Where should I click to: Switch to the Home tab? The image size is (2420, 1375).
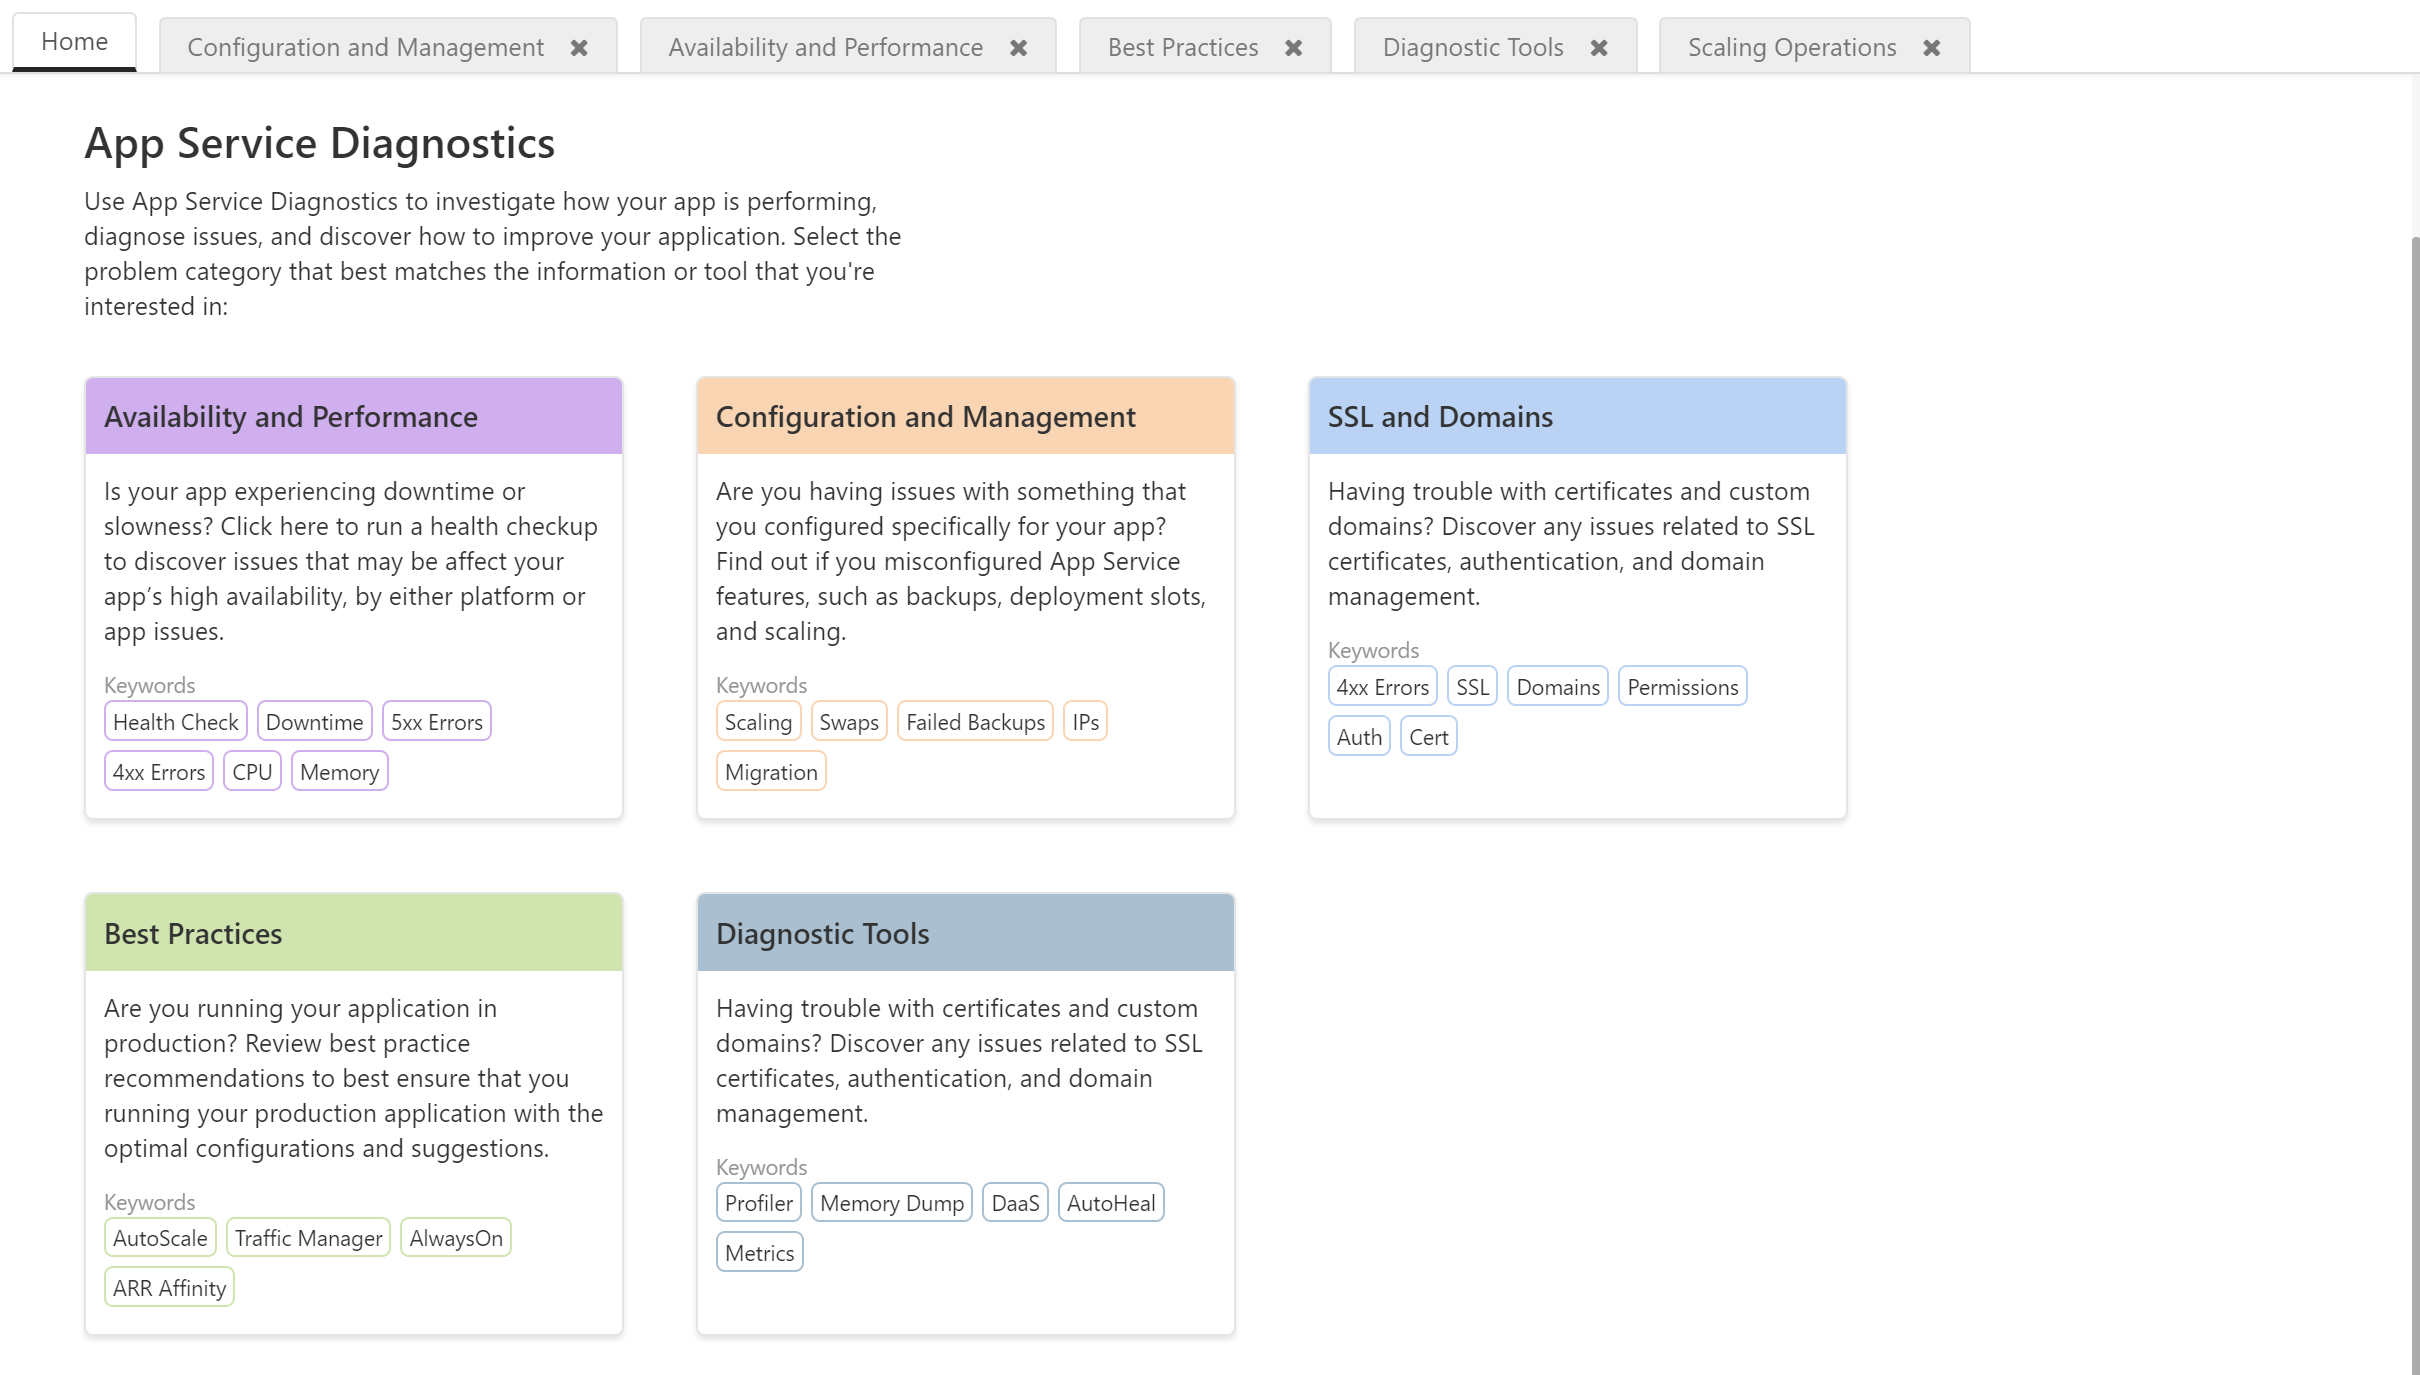tap(74, 42)
